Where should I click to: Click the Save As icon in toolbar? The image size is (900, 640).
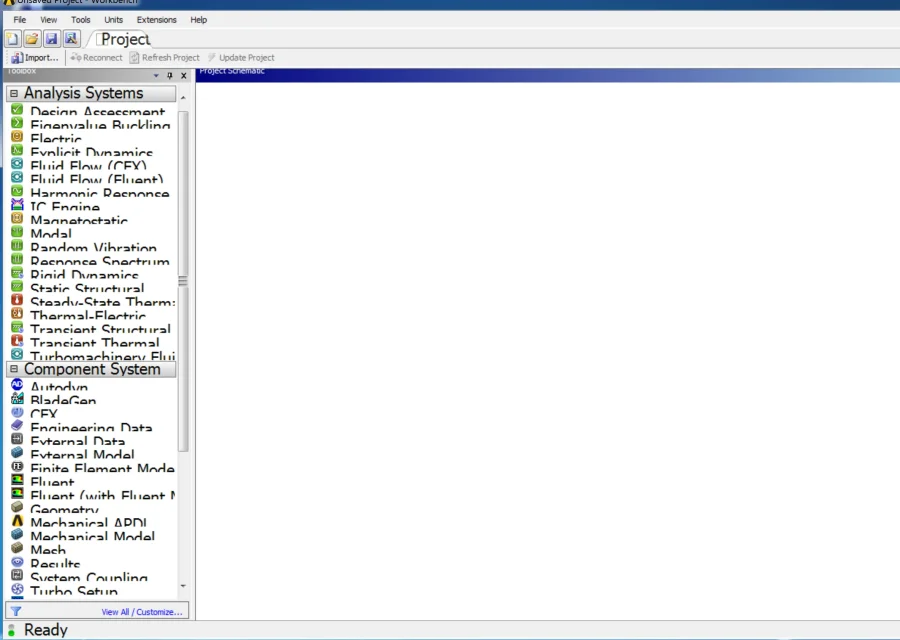pyautogui.click(x=71, y=39)
